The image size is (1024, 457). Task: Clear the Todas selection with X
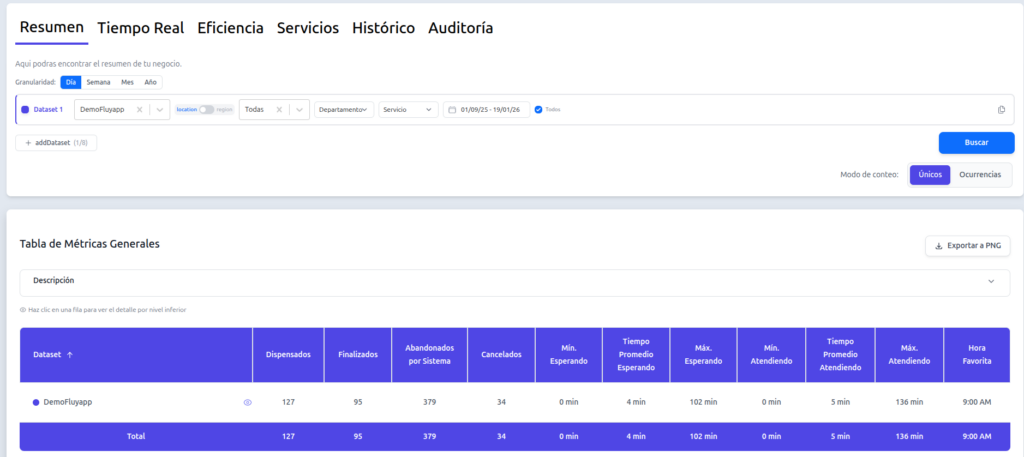(x=280, y=110)
